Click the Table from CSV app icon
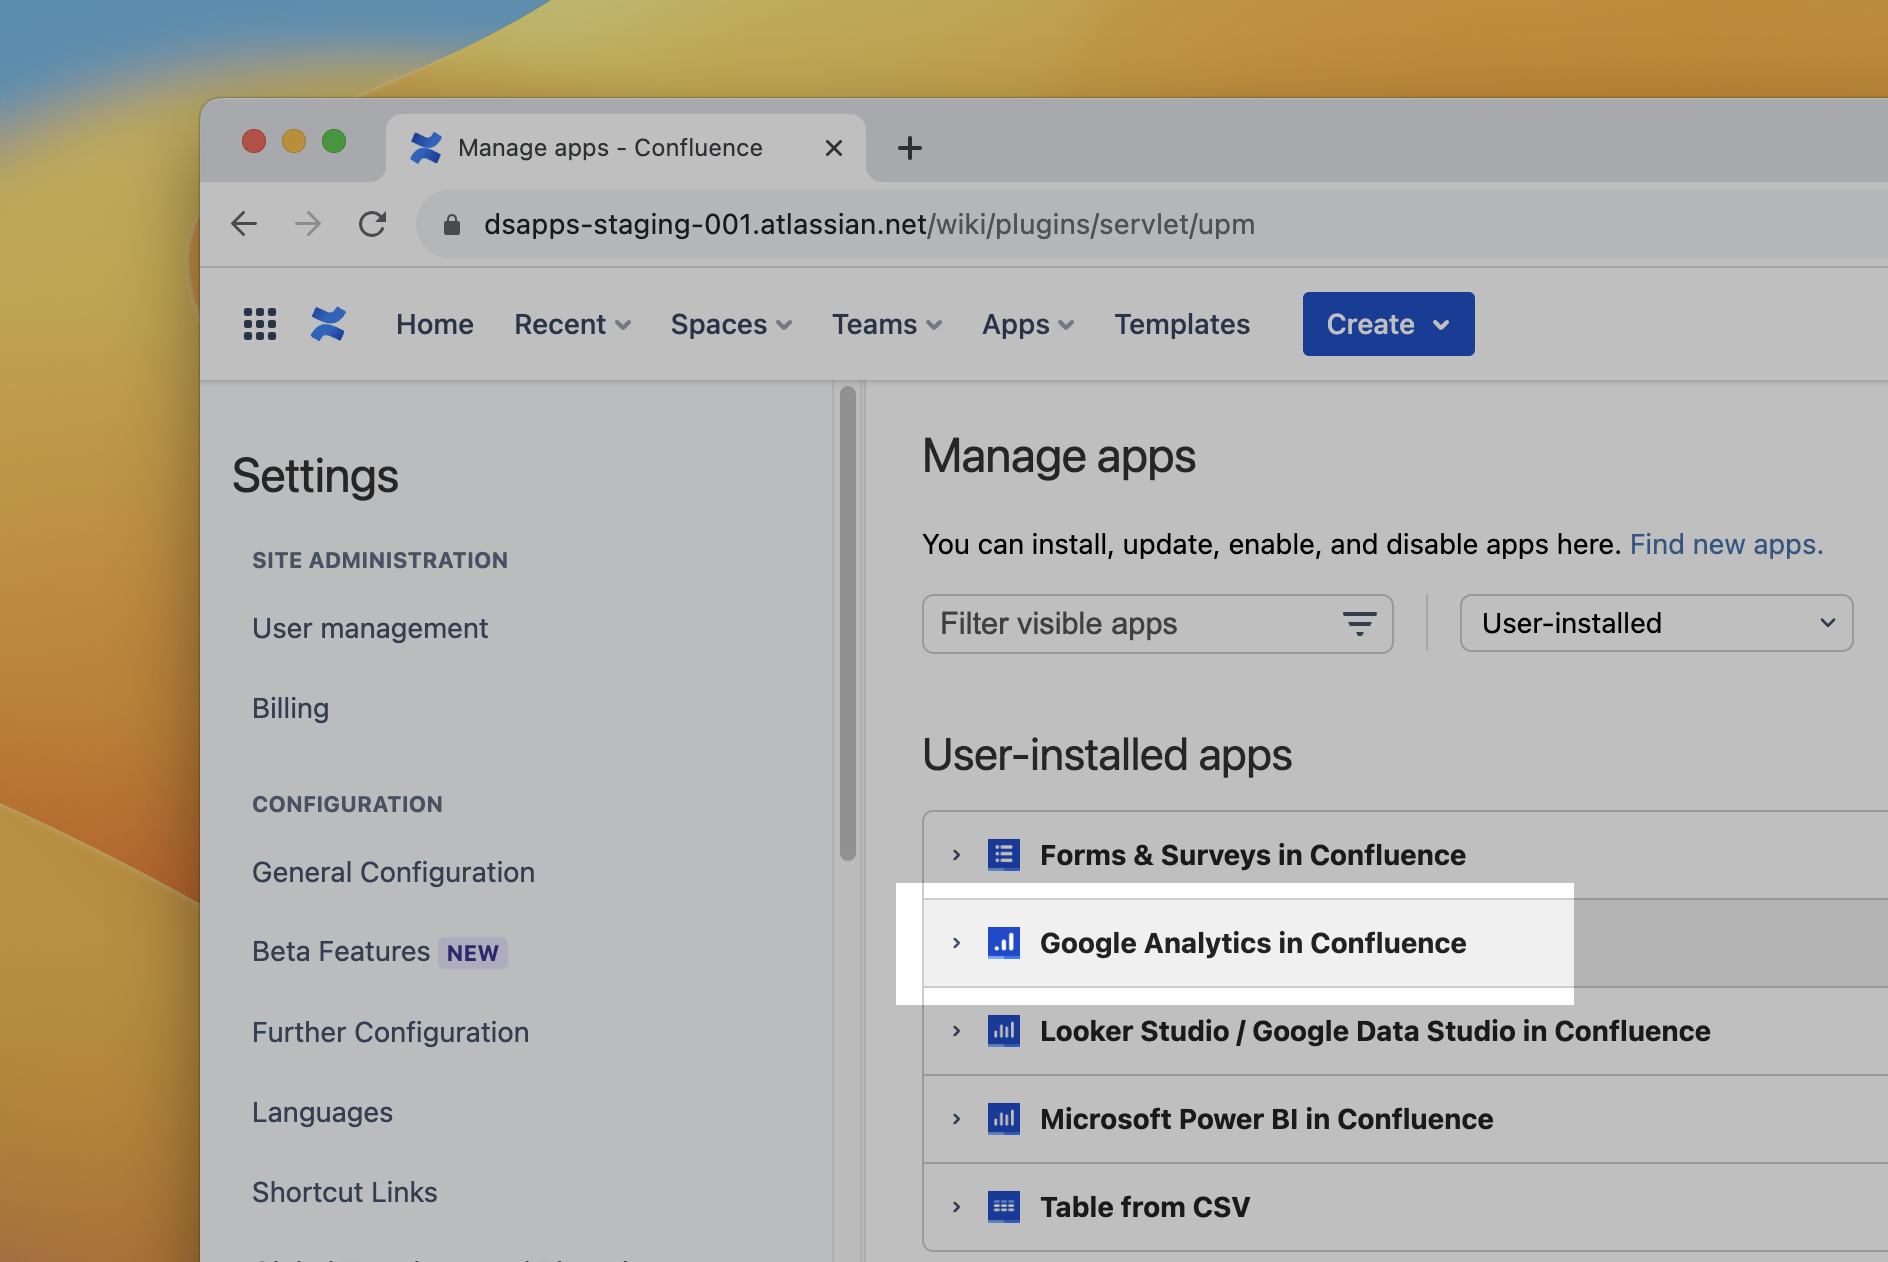The width and height of the screenshot is (1888, 1262). 1003,1207
